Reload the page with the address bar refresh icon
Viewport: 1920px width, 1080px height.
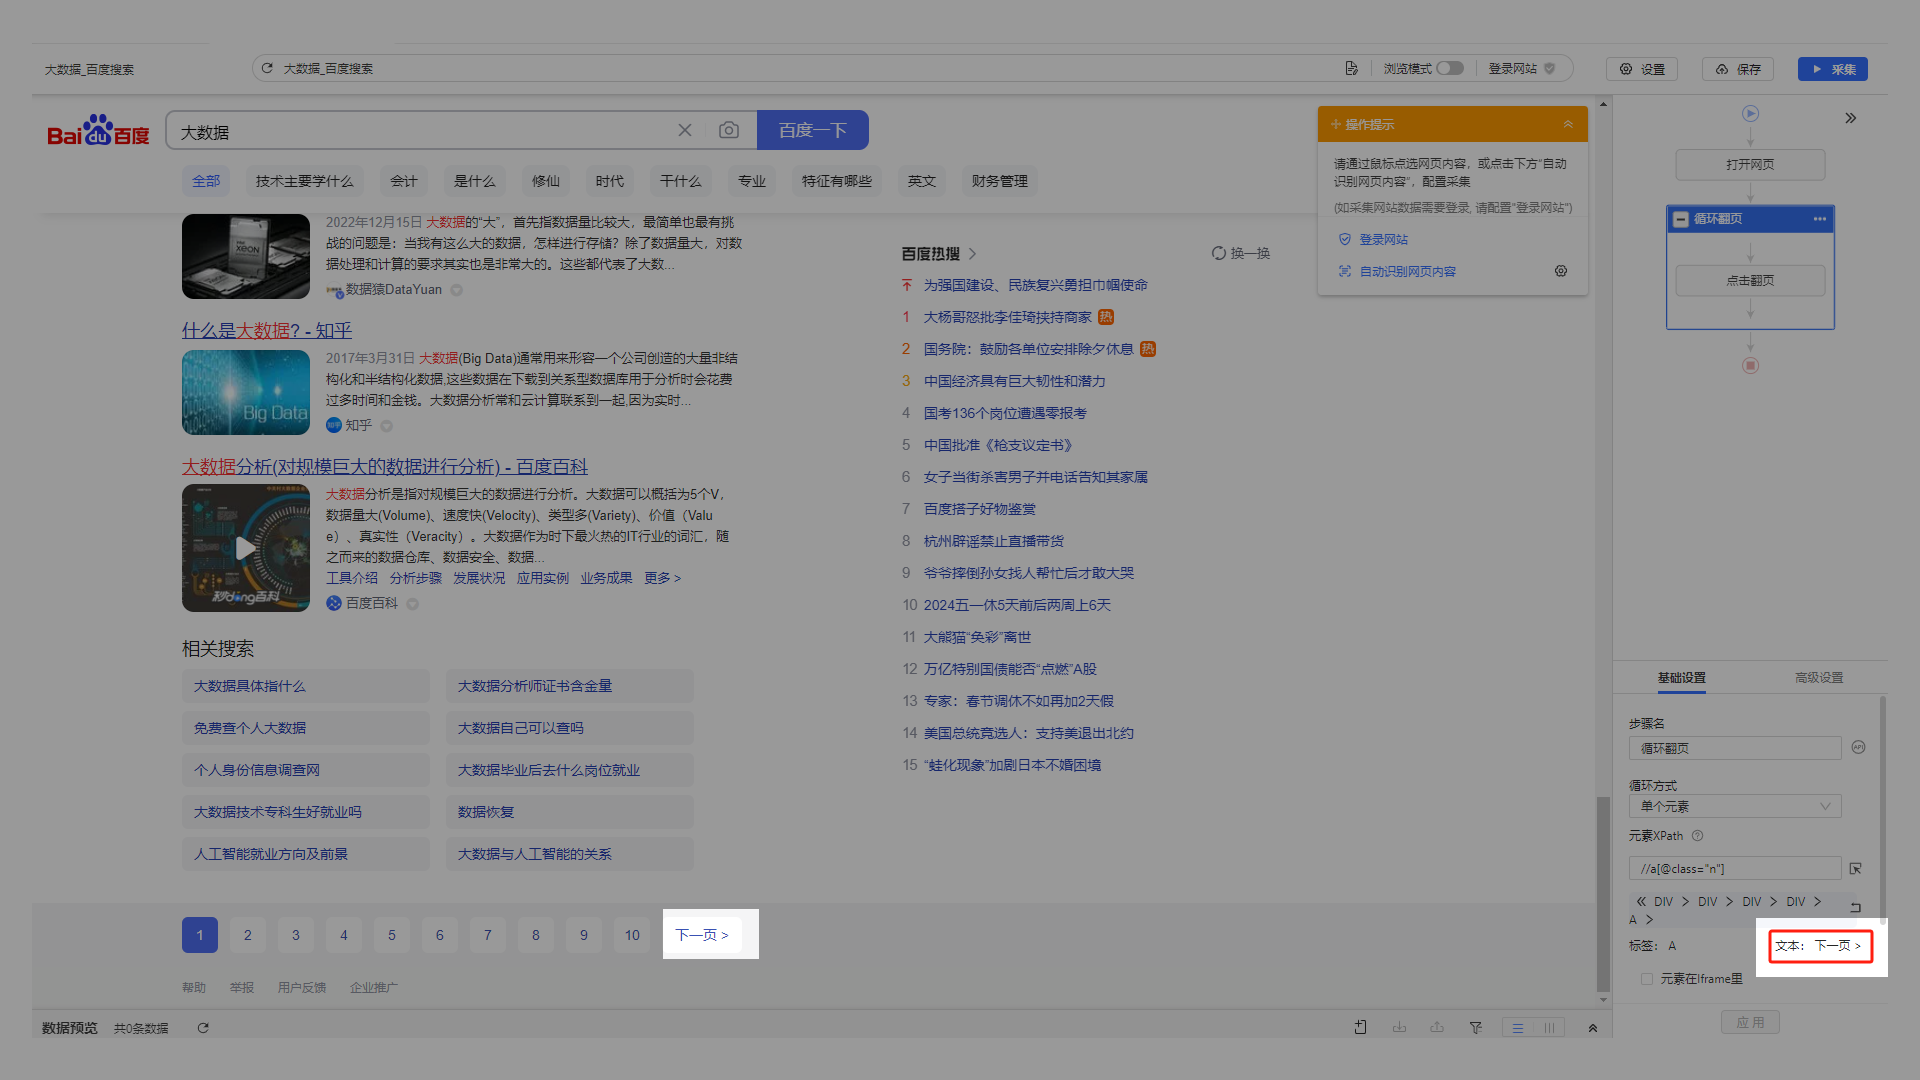click(x=267, y=68)
